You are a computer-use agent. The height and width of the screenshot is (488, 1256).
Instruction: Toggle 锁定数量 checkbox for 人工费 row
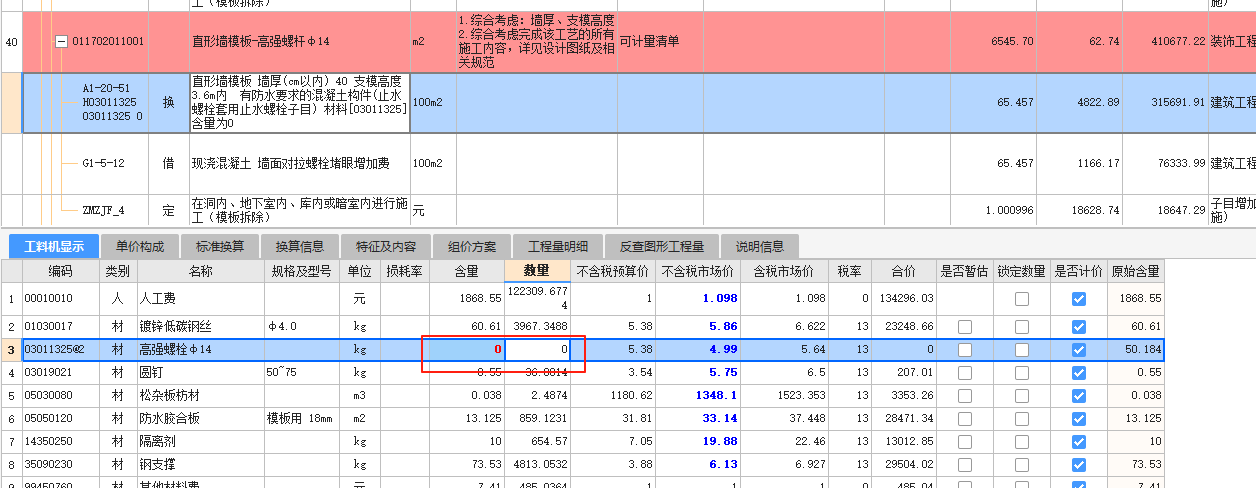click(x=1021, y=298)
